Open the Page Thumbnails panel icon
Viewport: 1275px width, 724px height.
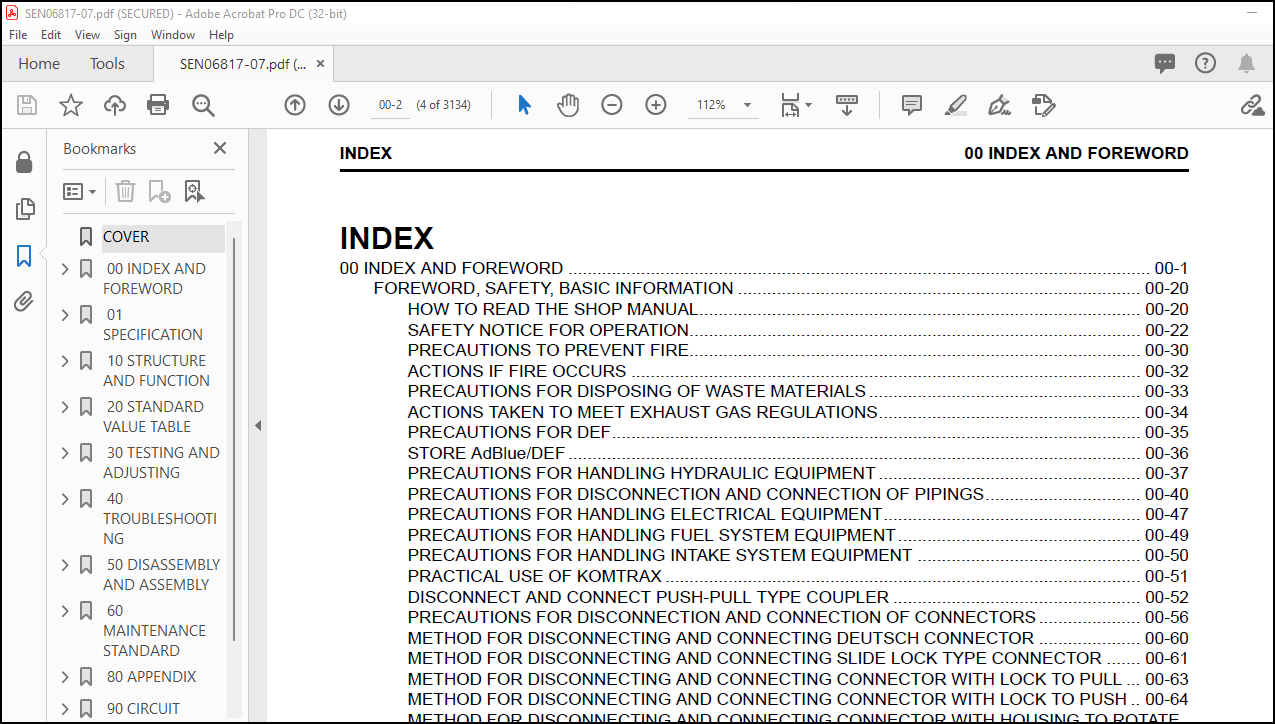24,209
